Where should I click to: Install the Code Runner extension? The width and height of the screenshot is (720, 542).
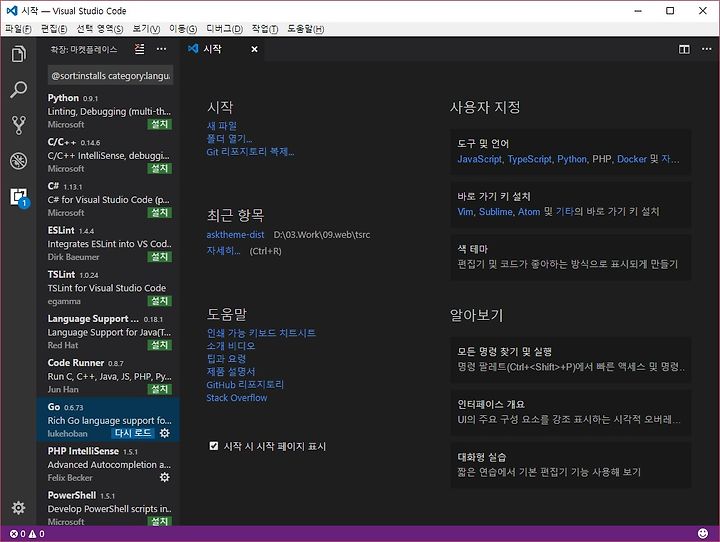(159, 389)
